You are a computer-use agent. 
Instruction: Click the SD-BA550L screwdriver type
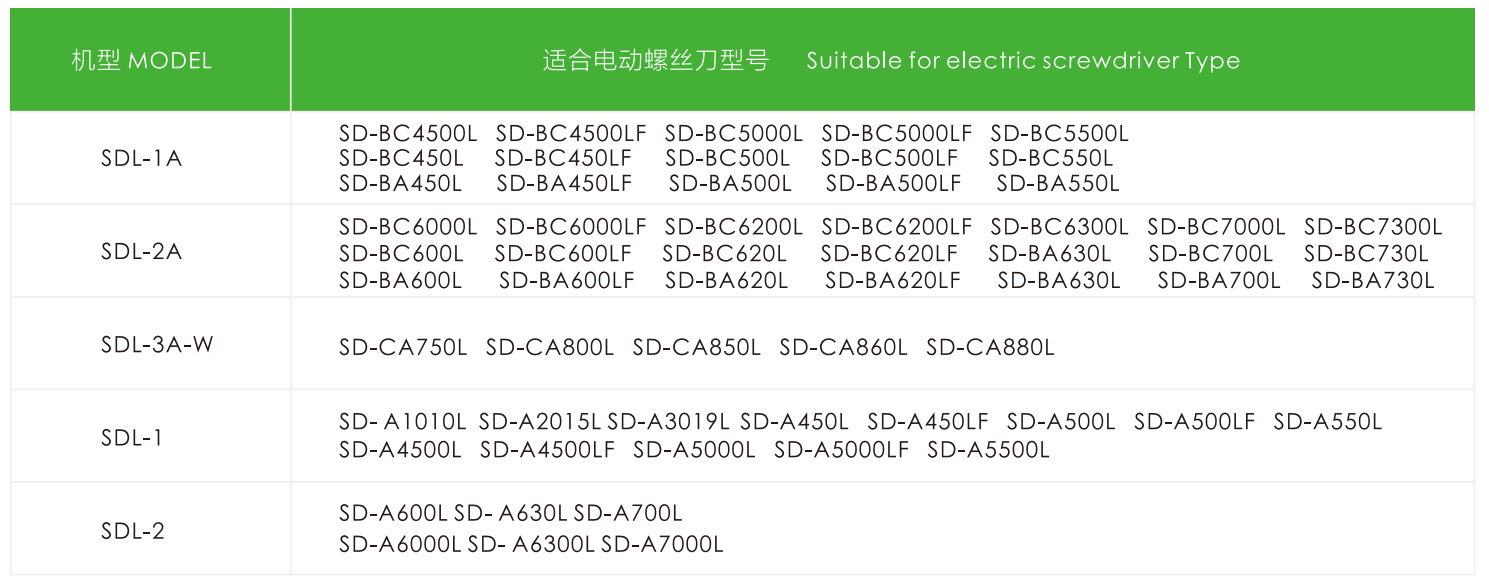coord(1058,184)
